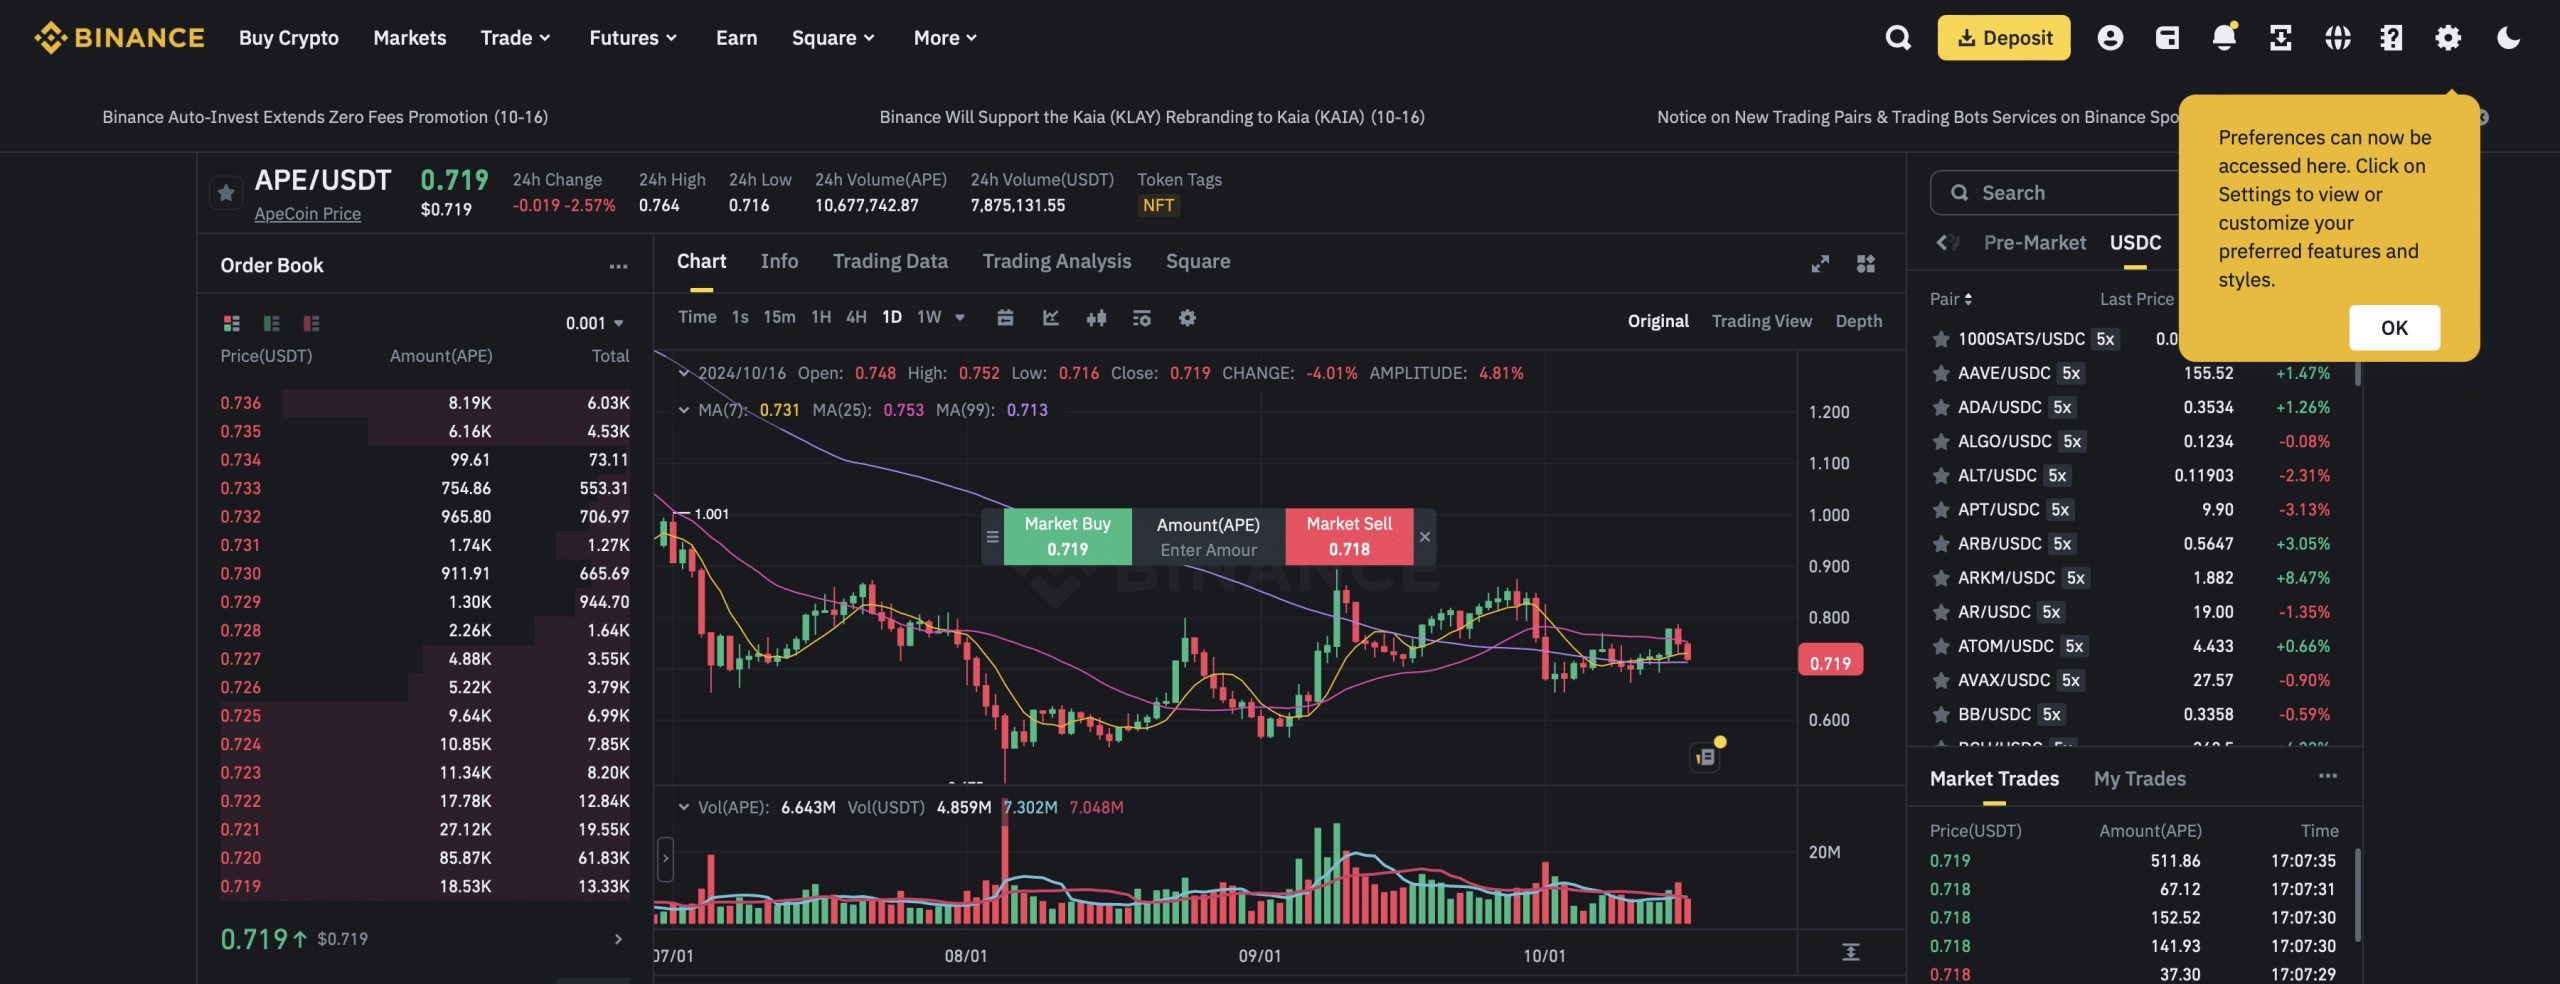Image resolution: width=2560 pixels, height=984 pixels.
Task: Open the Info tab
Action: point(779,261)
